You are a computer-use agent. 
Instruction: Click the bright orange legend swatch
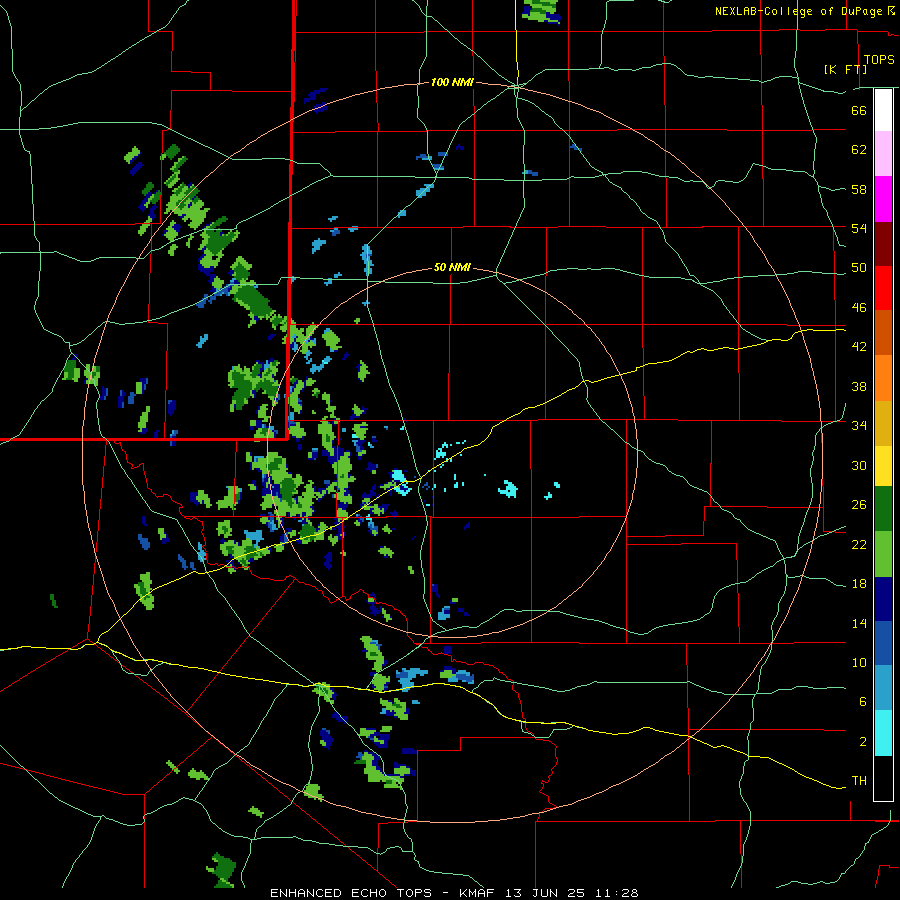[x=883, y=378]
